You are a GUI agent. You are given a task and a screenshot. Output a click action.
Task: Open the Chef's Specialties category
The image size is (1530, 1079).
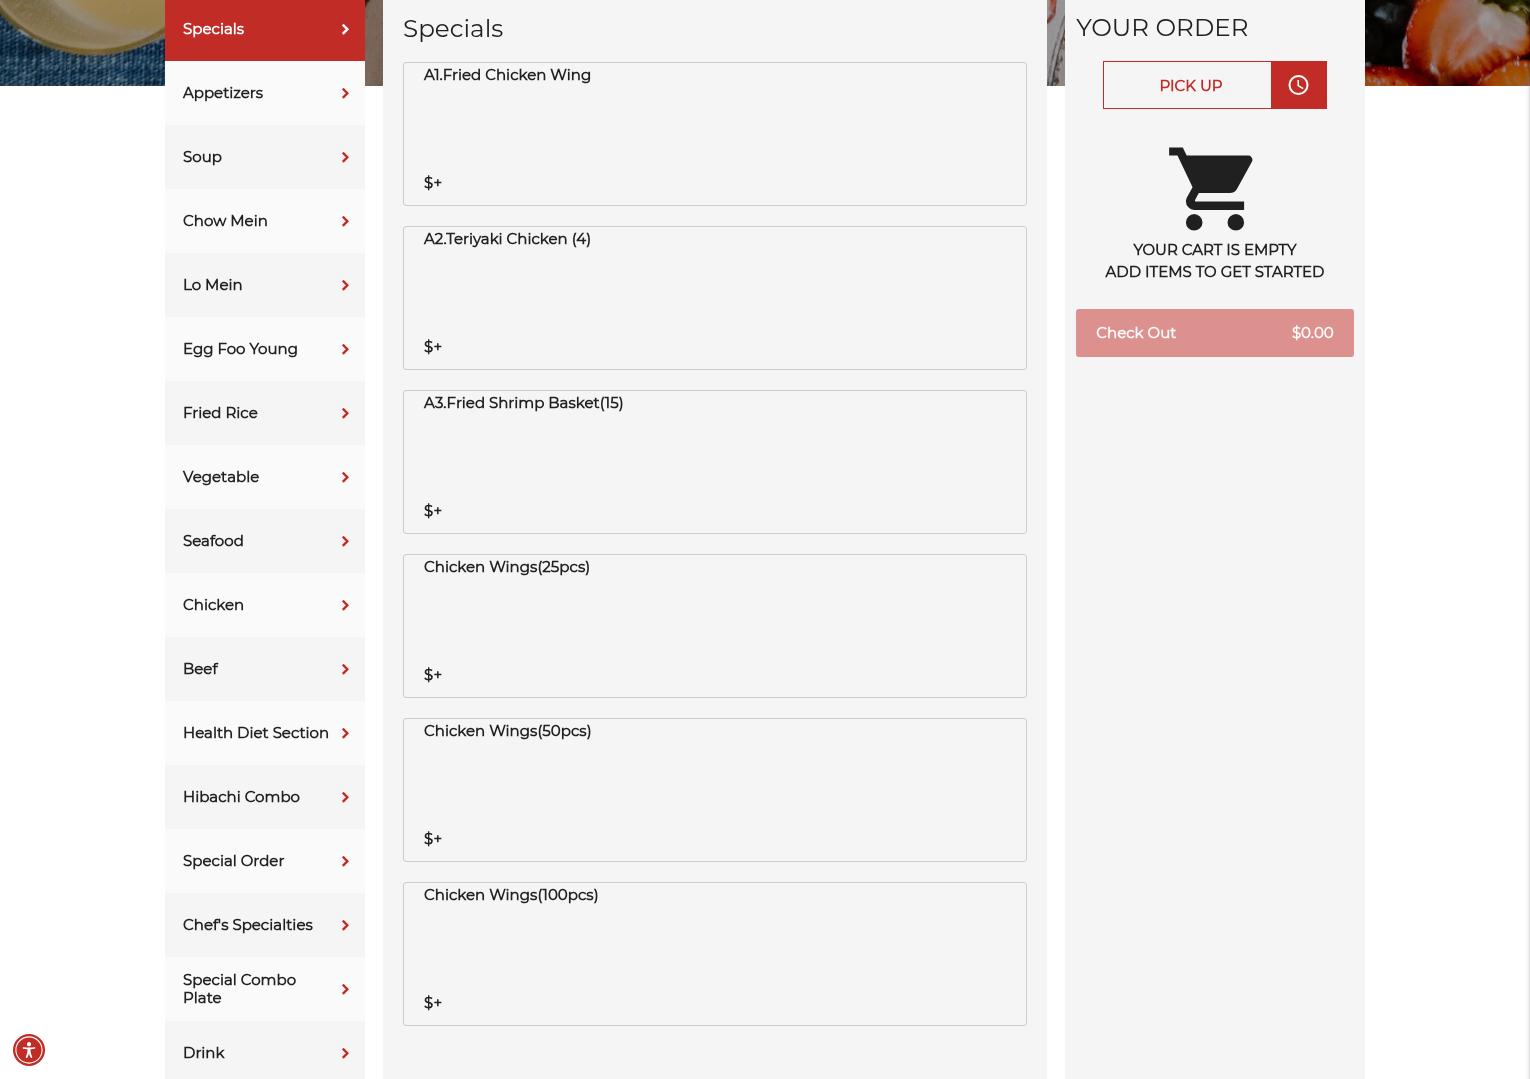[265, 925]
